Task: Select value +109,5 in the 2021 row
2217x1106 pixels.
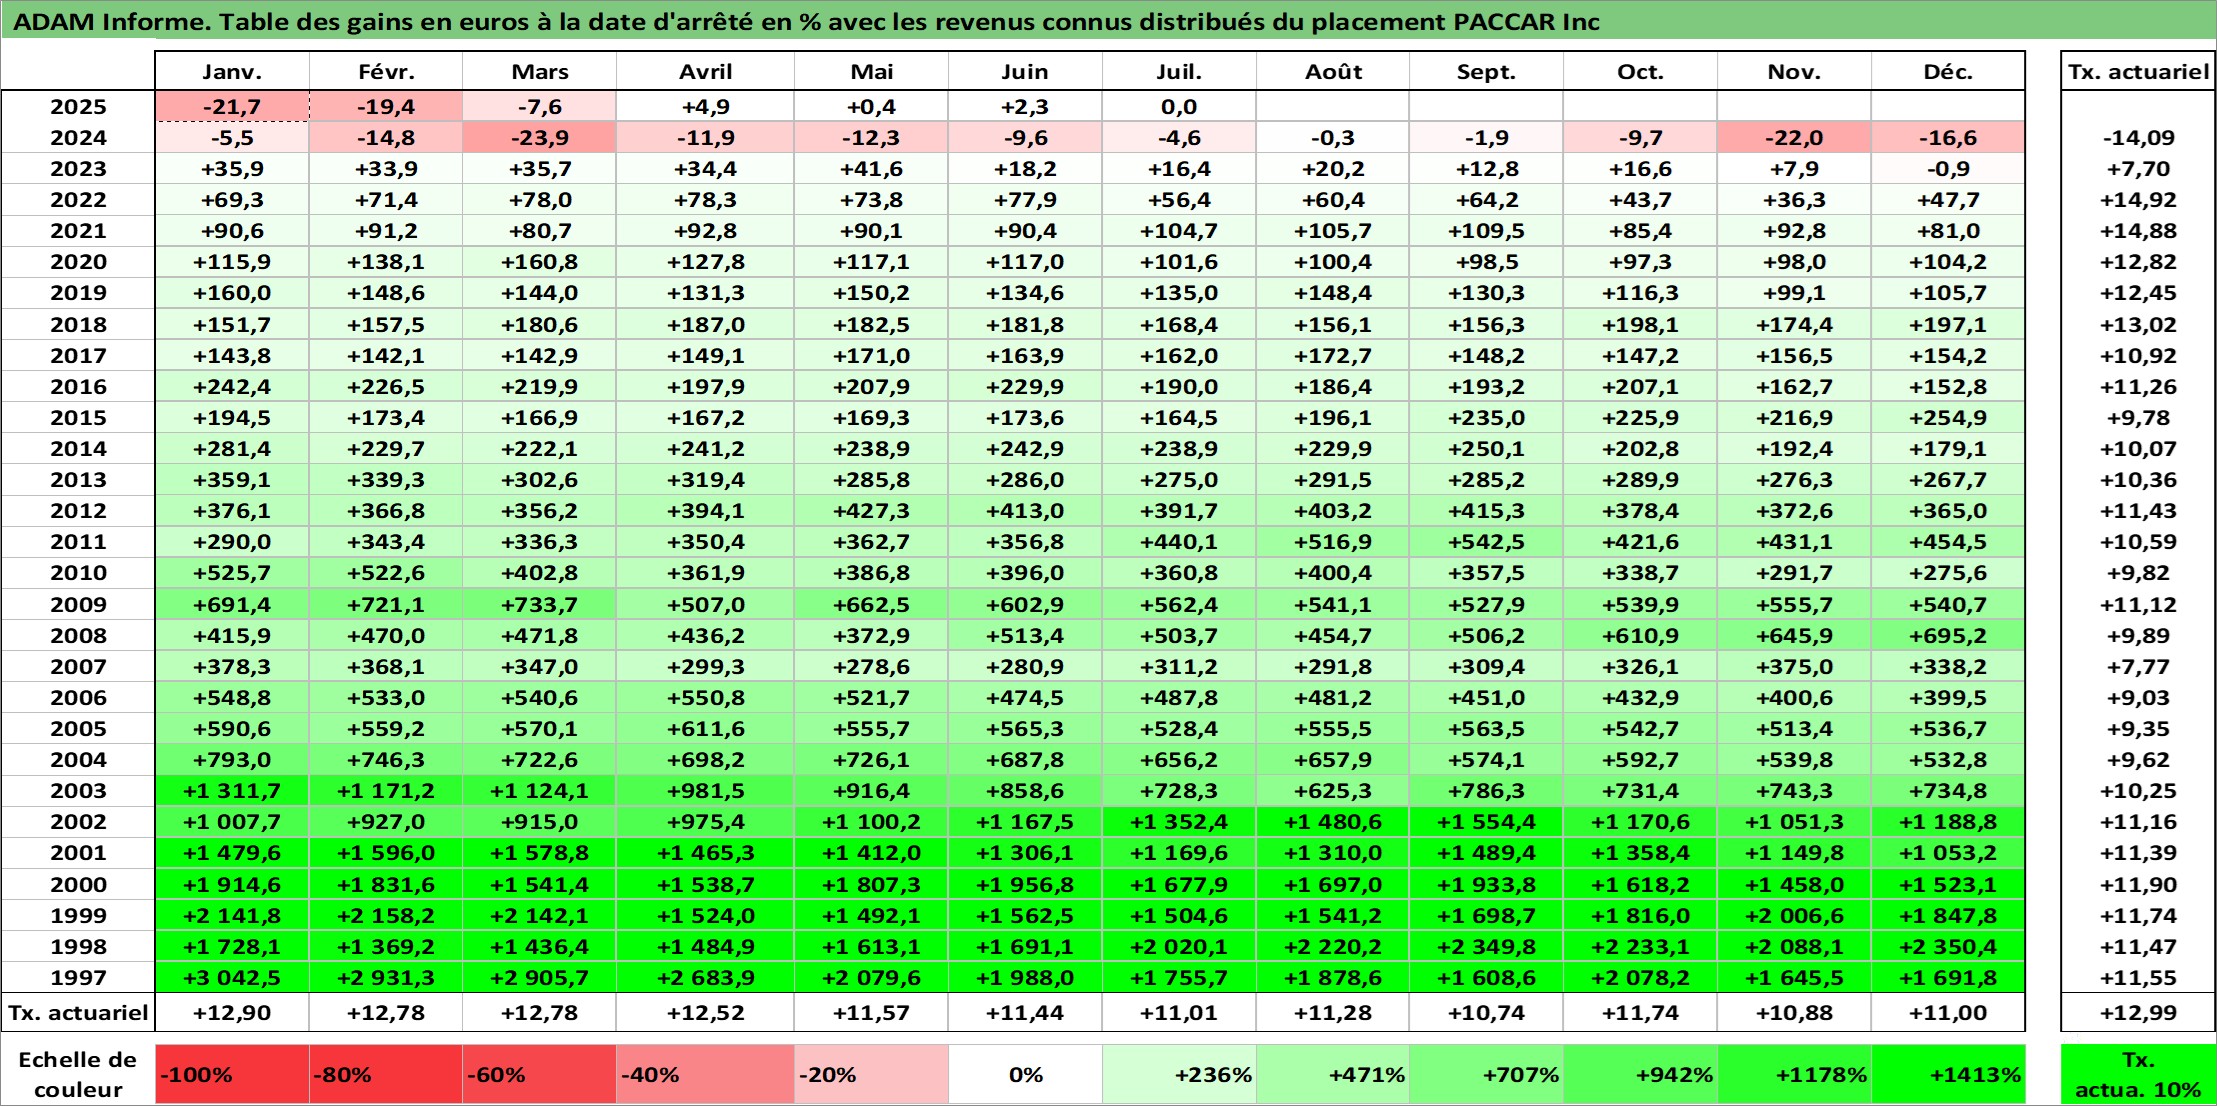Action: coord(1486,231)
